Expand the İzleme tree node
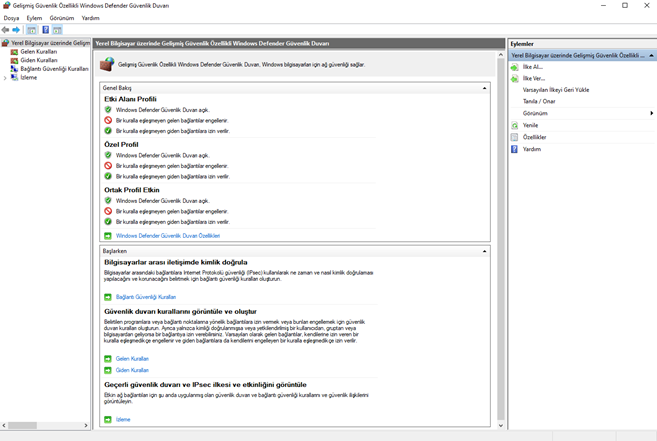The width and height of the screenshot is (657, 441). click(x=5, y=78)
